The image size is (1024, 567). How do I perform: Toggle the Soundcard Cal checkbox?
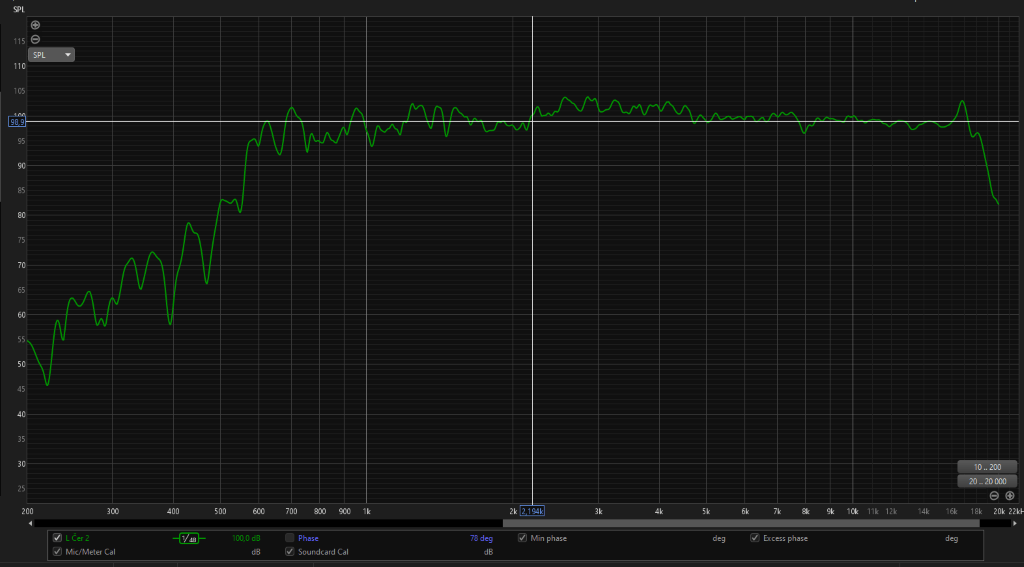(x=289, y=551)
